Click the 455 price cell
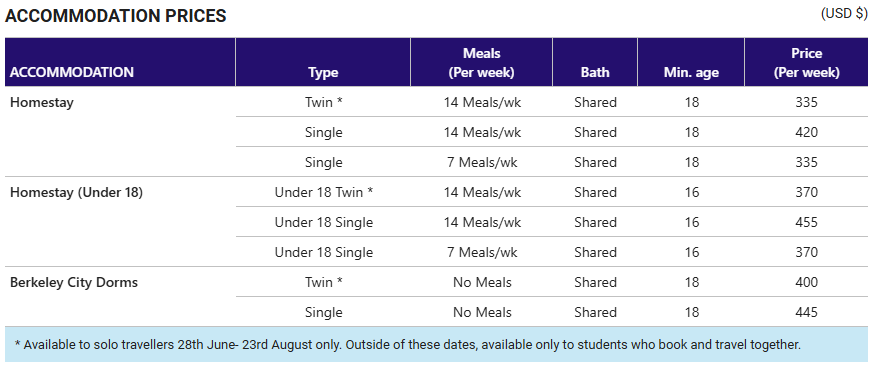873x370 pixels. pos(806,223)
